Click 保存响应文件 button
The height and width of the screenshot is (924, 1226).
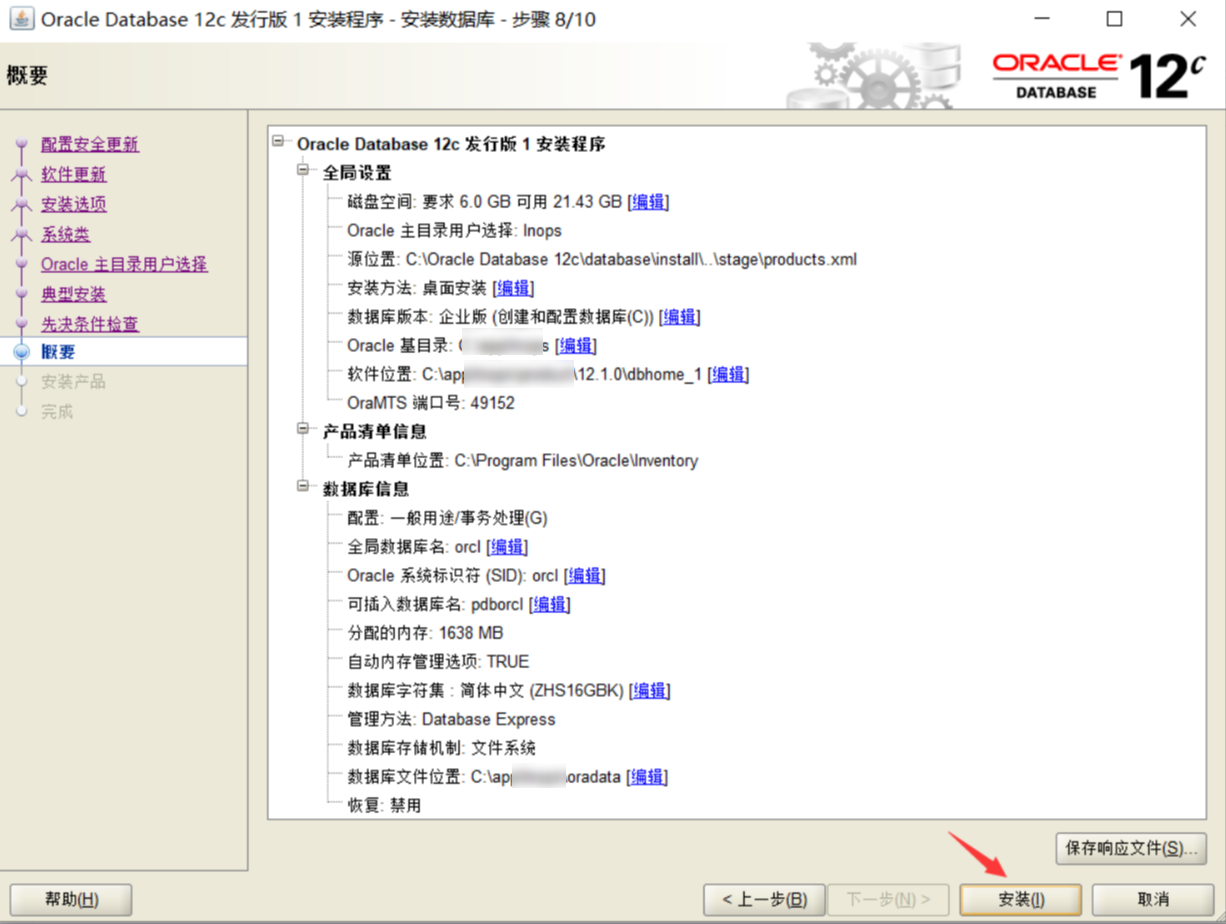coord(1131,849)
